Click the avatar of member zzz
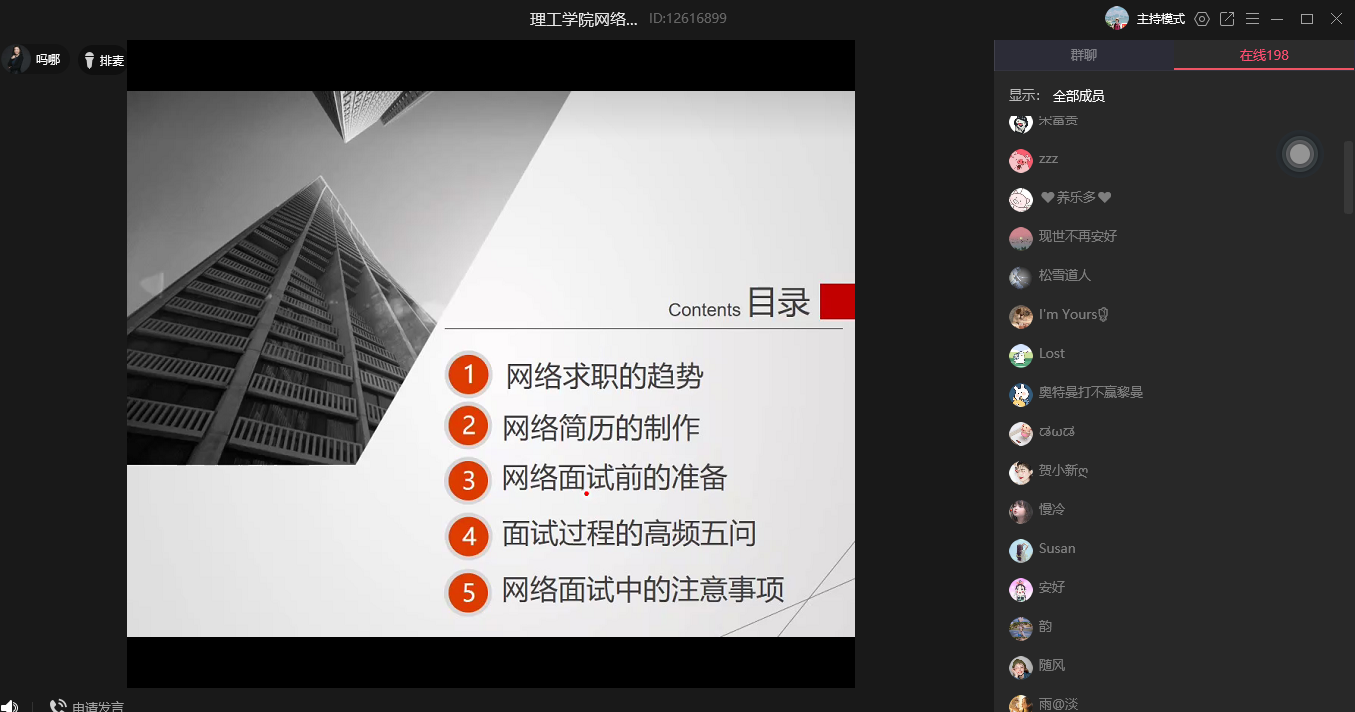The image size is (1355, 712). coord(1020,160)
